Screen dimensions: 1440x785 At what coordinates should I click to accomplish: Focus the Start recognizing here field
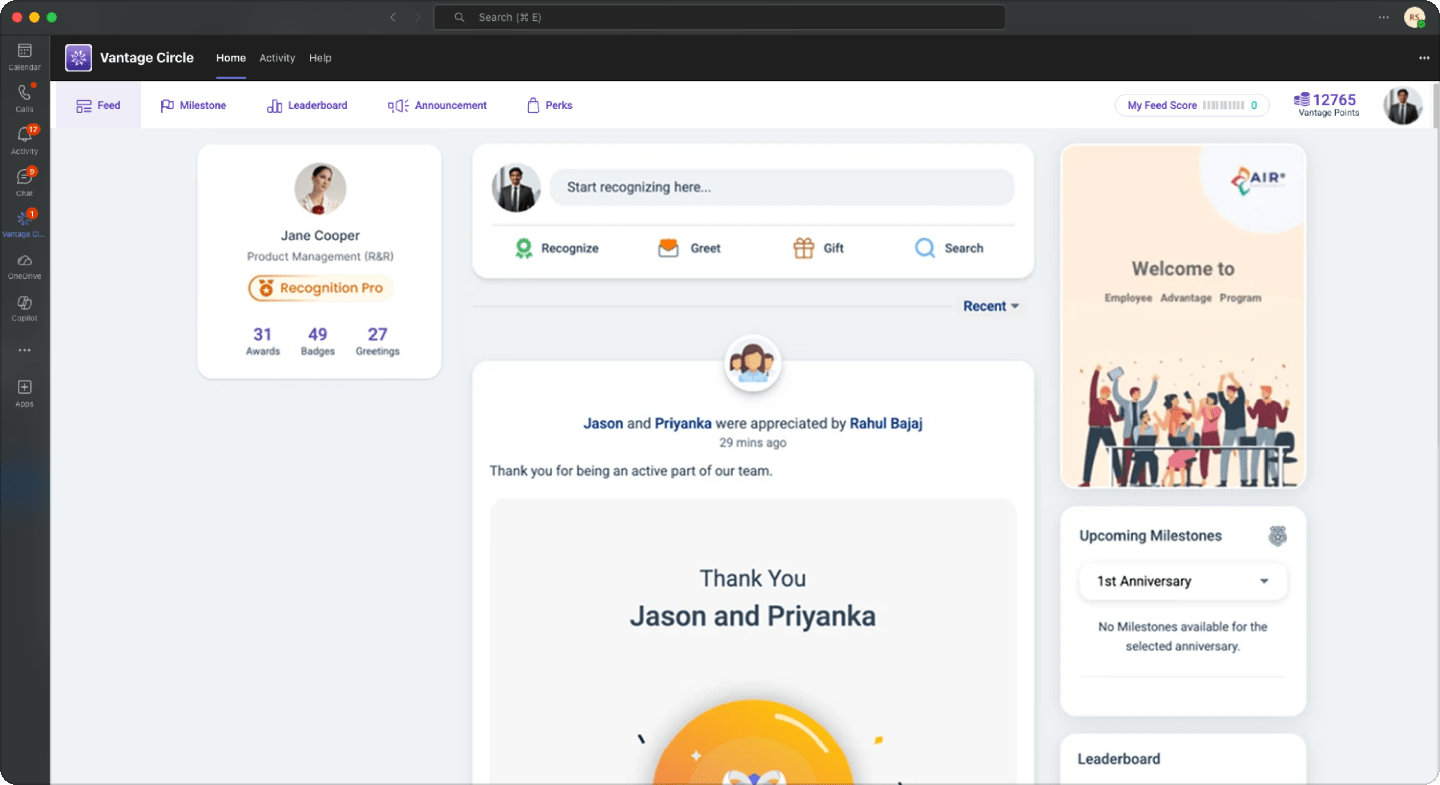(782, 187)
